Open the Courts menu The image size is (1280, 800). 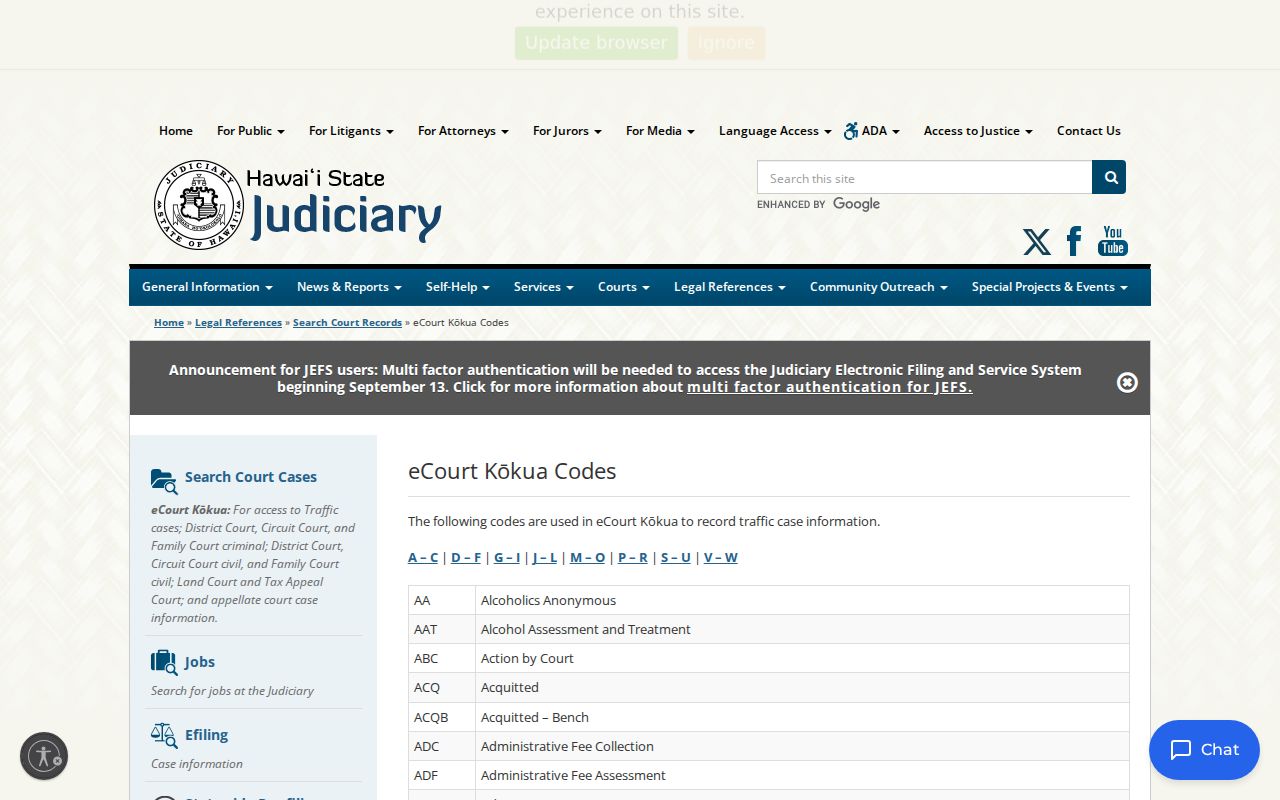click(624, 287)
